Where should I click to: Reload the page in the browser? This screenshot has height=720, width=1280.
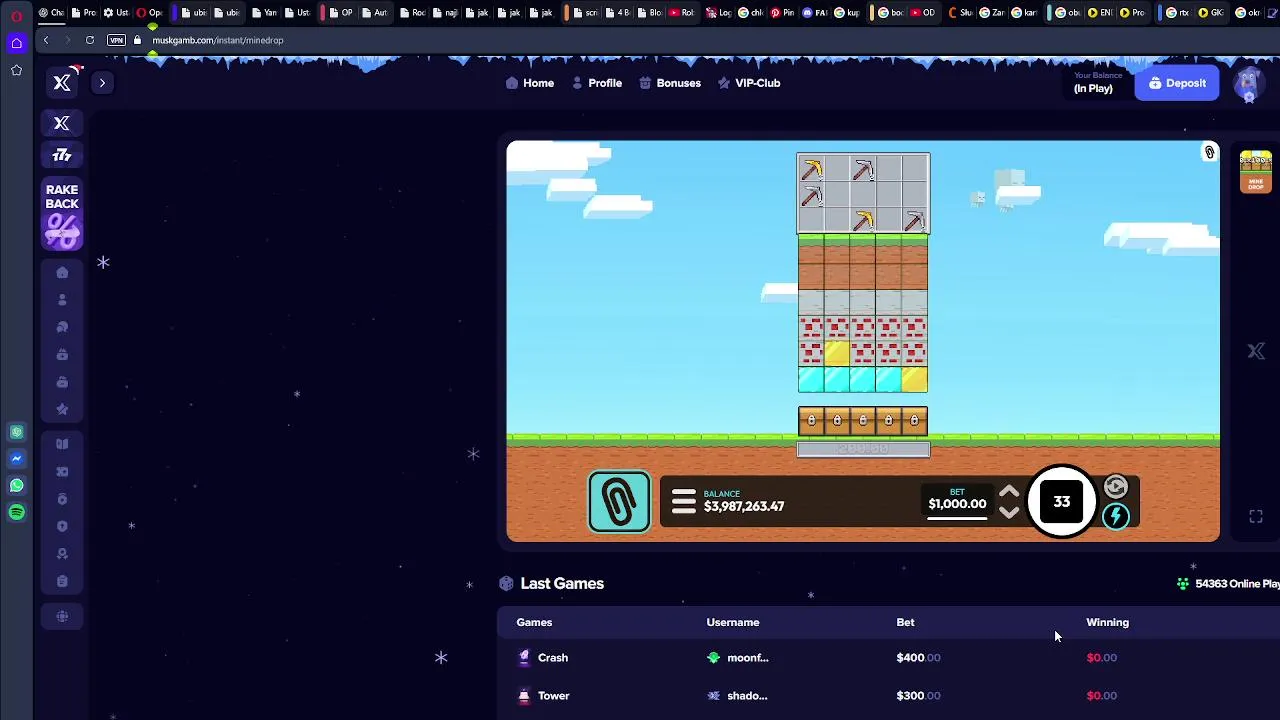90,40
